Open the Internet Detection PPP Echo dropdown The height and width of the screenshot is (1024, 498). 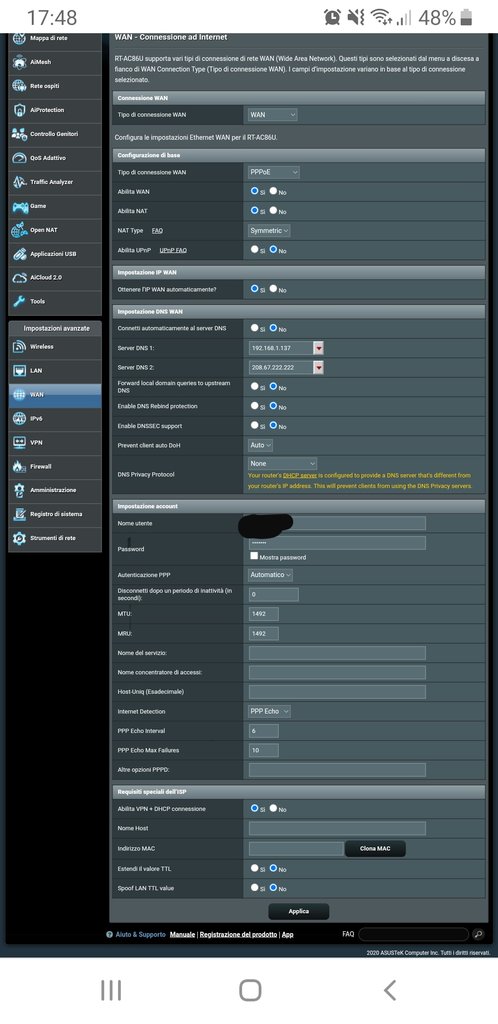(x=270, y=711)
